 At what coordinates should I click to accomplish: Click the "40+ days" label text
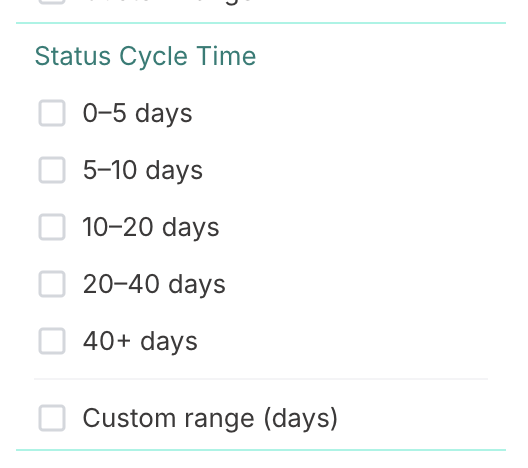(140, 341)
